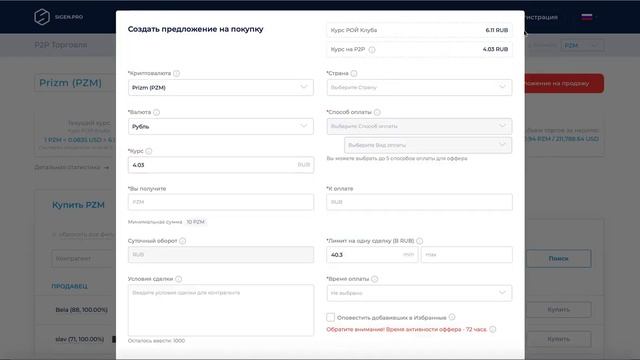The height and width of the screenshot is (360, 640).
Task: Click the Вы получите PZM input field
Action: point(221,202)
